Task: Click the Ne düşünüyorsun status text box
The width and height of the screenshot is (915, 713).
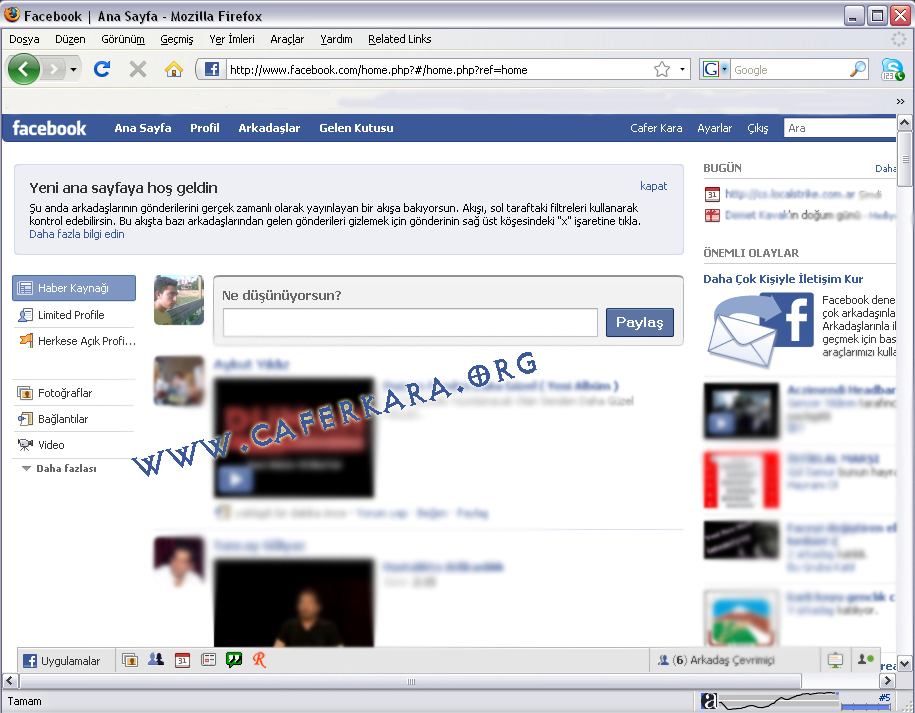Action: click(410, 322)
